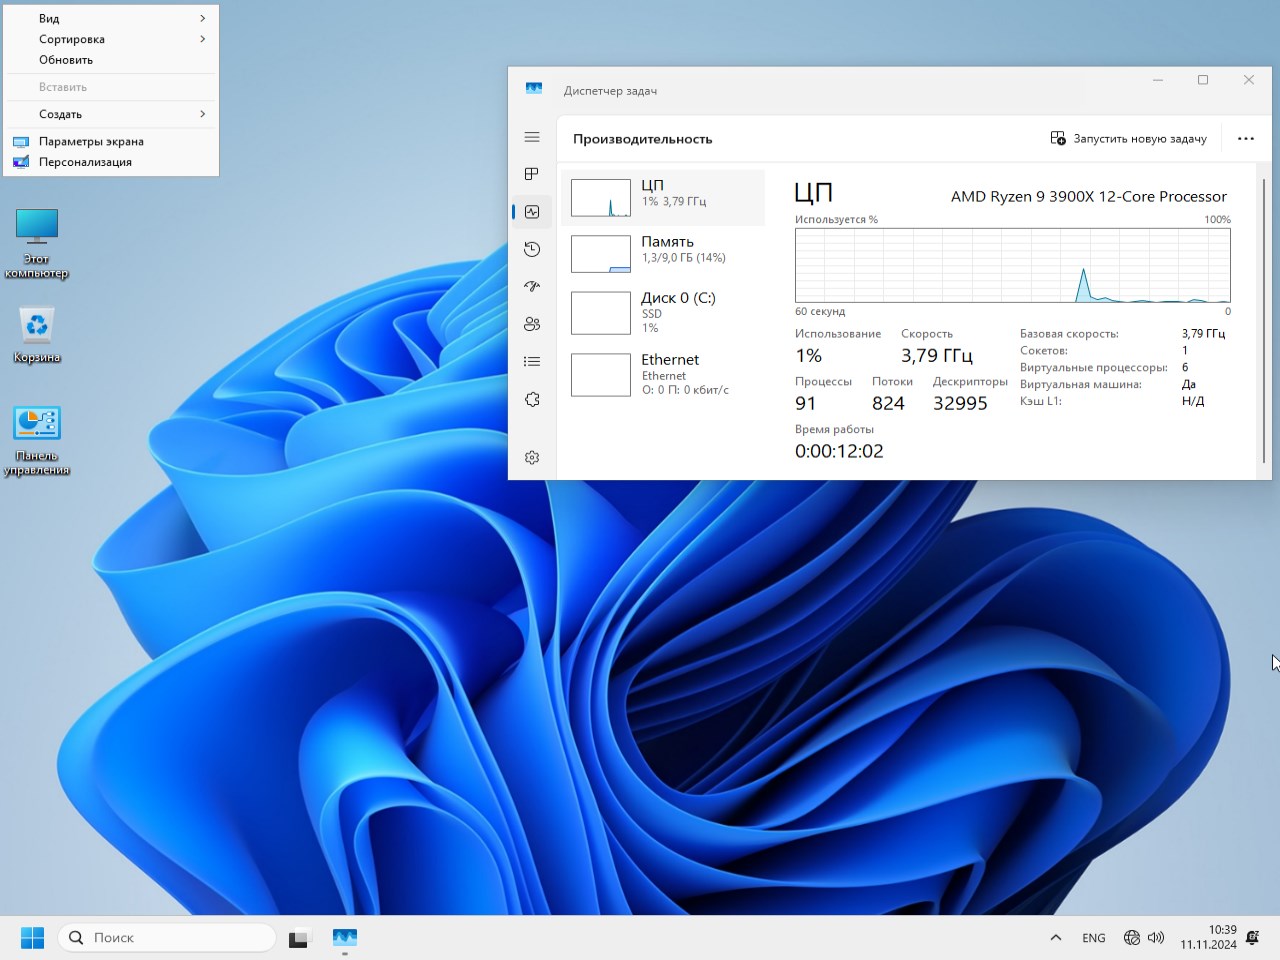Switch to the Startup apps page icon
The width and height of the screenshot is (1280, 960).
(532, 287)
